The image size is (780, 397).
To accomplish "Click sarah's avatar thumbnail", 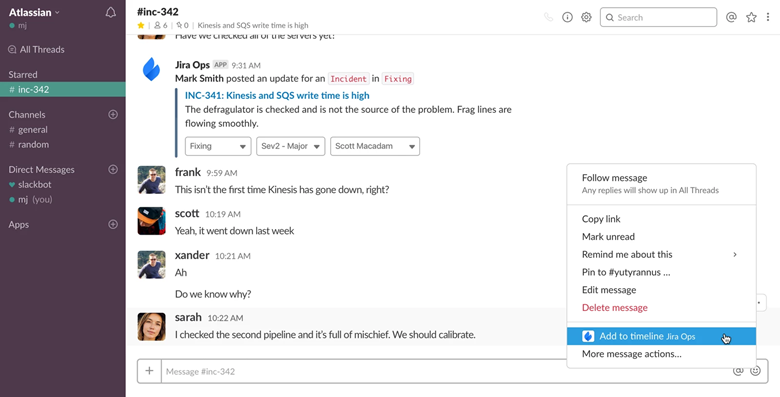I will pos(151,326).
